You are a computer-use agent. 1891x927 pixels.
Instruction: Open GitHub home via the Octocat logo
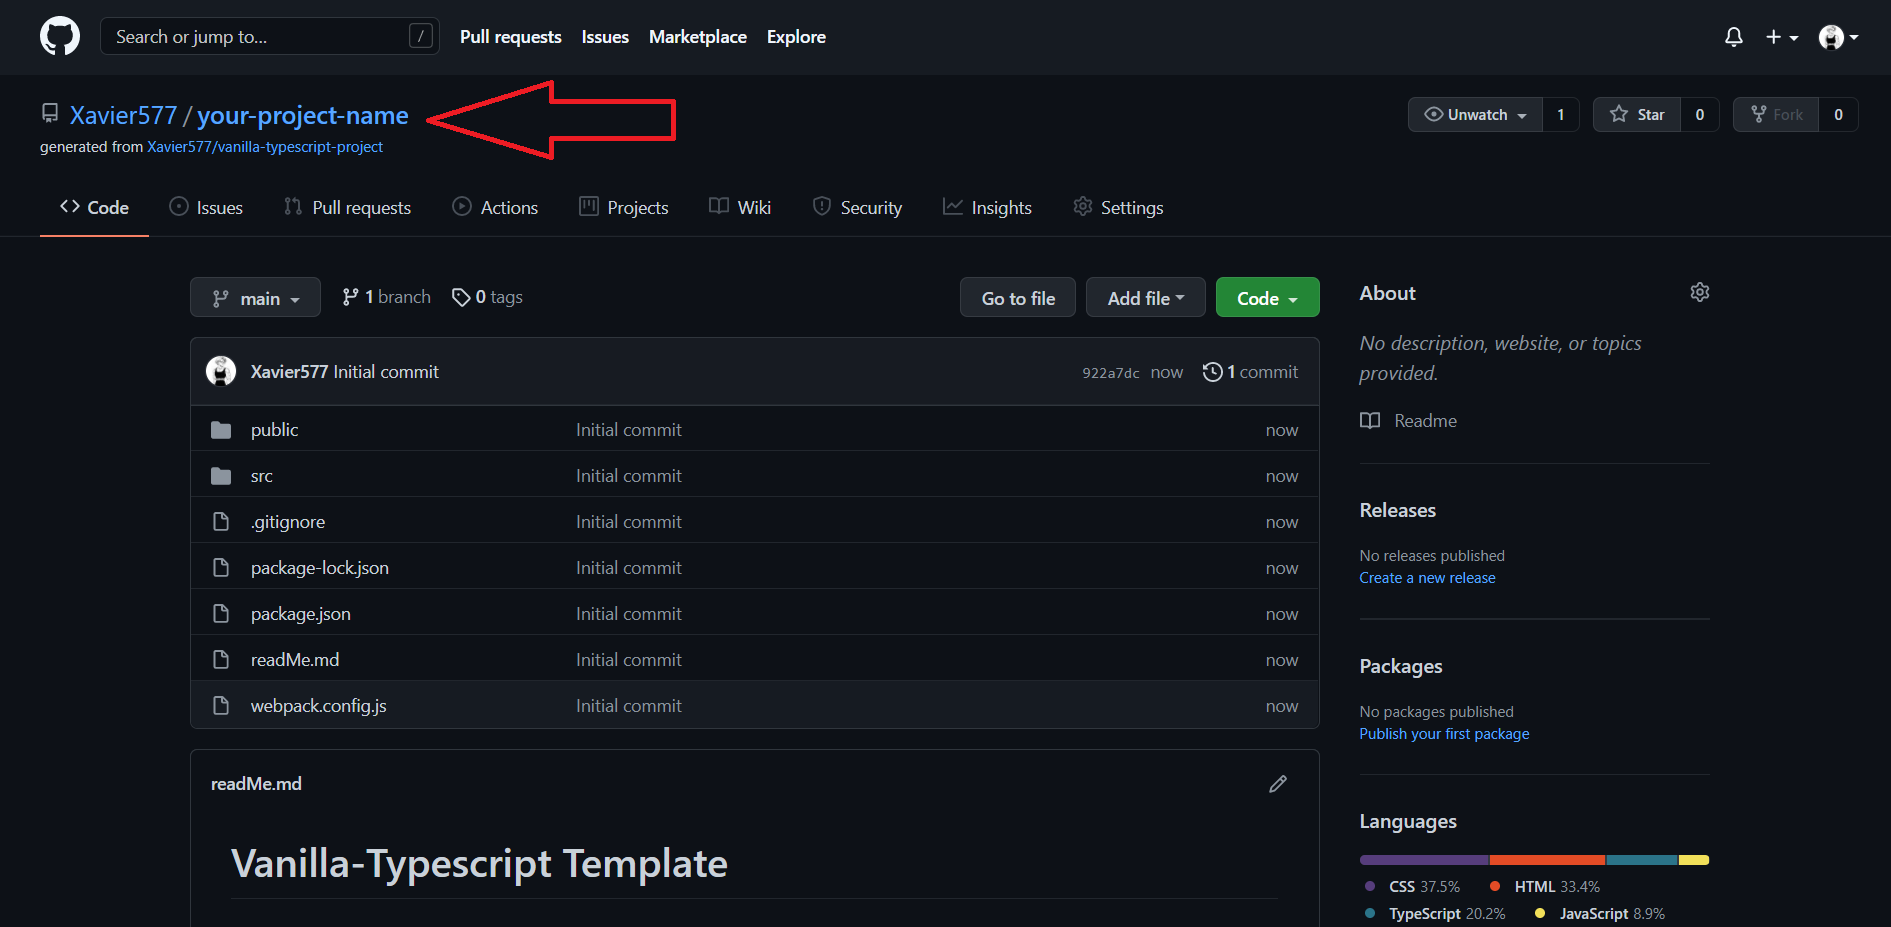(x=60, y=37)
